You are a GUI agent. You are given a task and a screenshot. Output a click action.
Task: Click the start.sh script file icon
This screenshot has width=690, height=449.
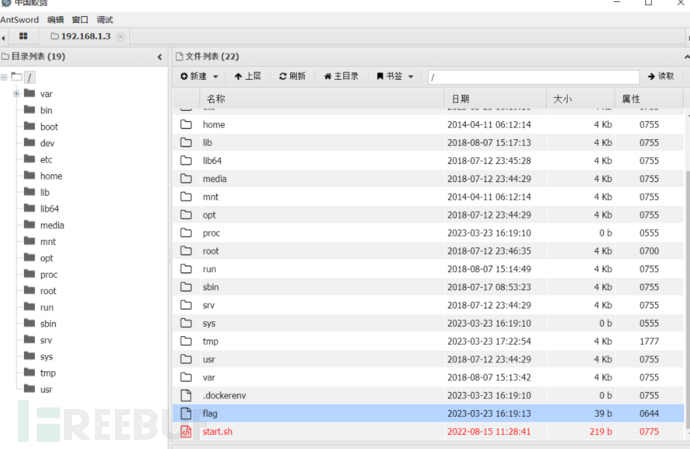186,431
